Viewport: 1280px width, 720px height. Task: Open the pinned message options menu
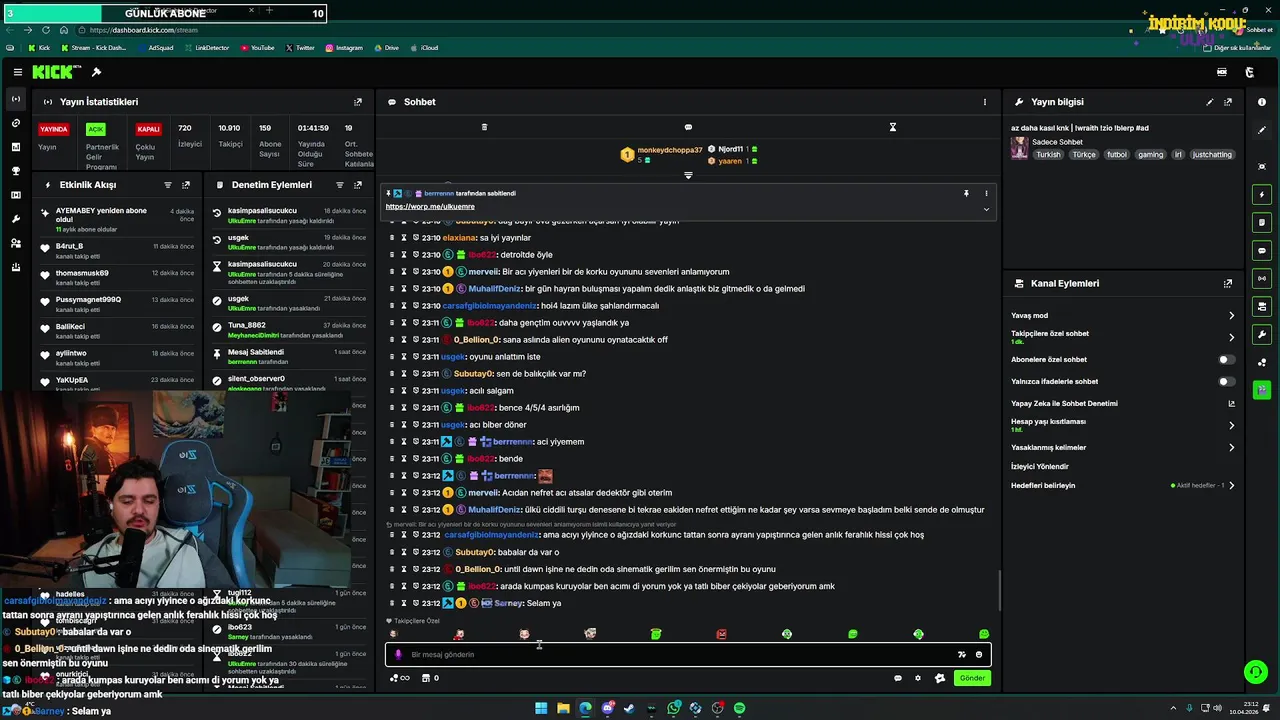[x=986, y=193]
